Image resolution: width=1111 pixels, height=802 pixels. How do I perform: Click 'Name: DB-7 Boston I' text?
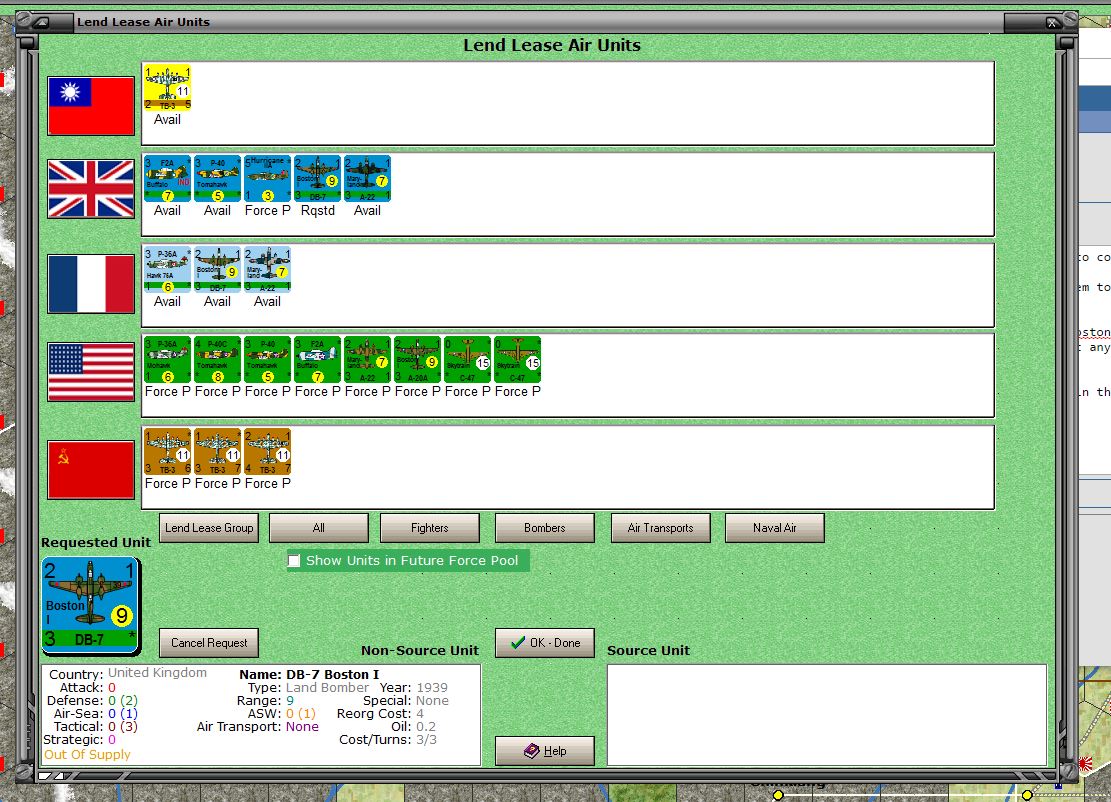coord(309,674)
